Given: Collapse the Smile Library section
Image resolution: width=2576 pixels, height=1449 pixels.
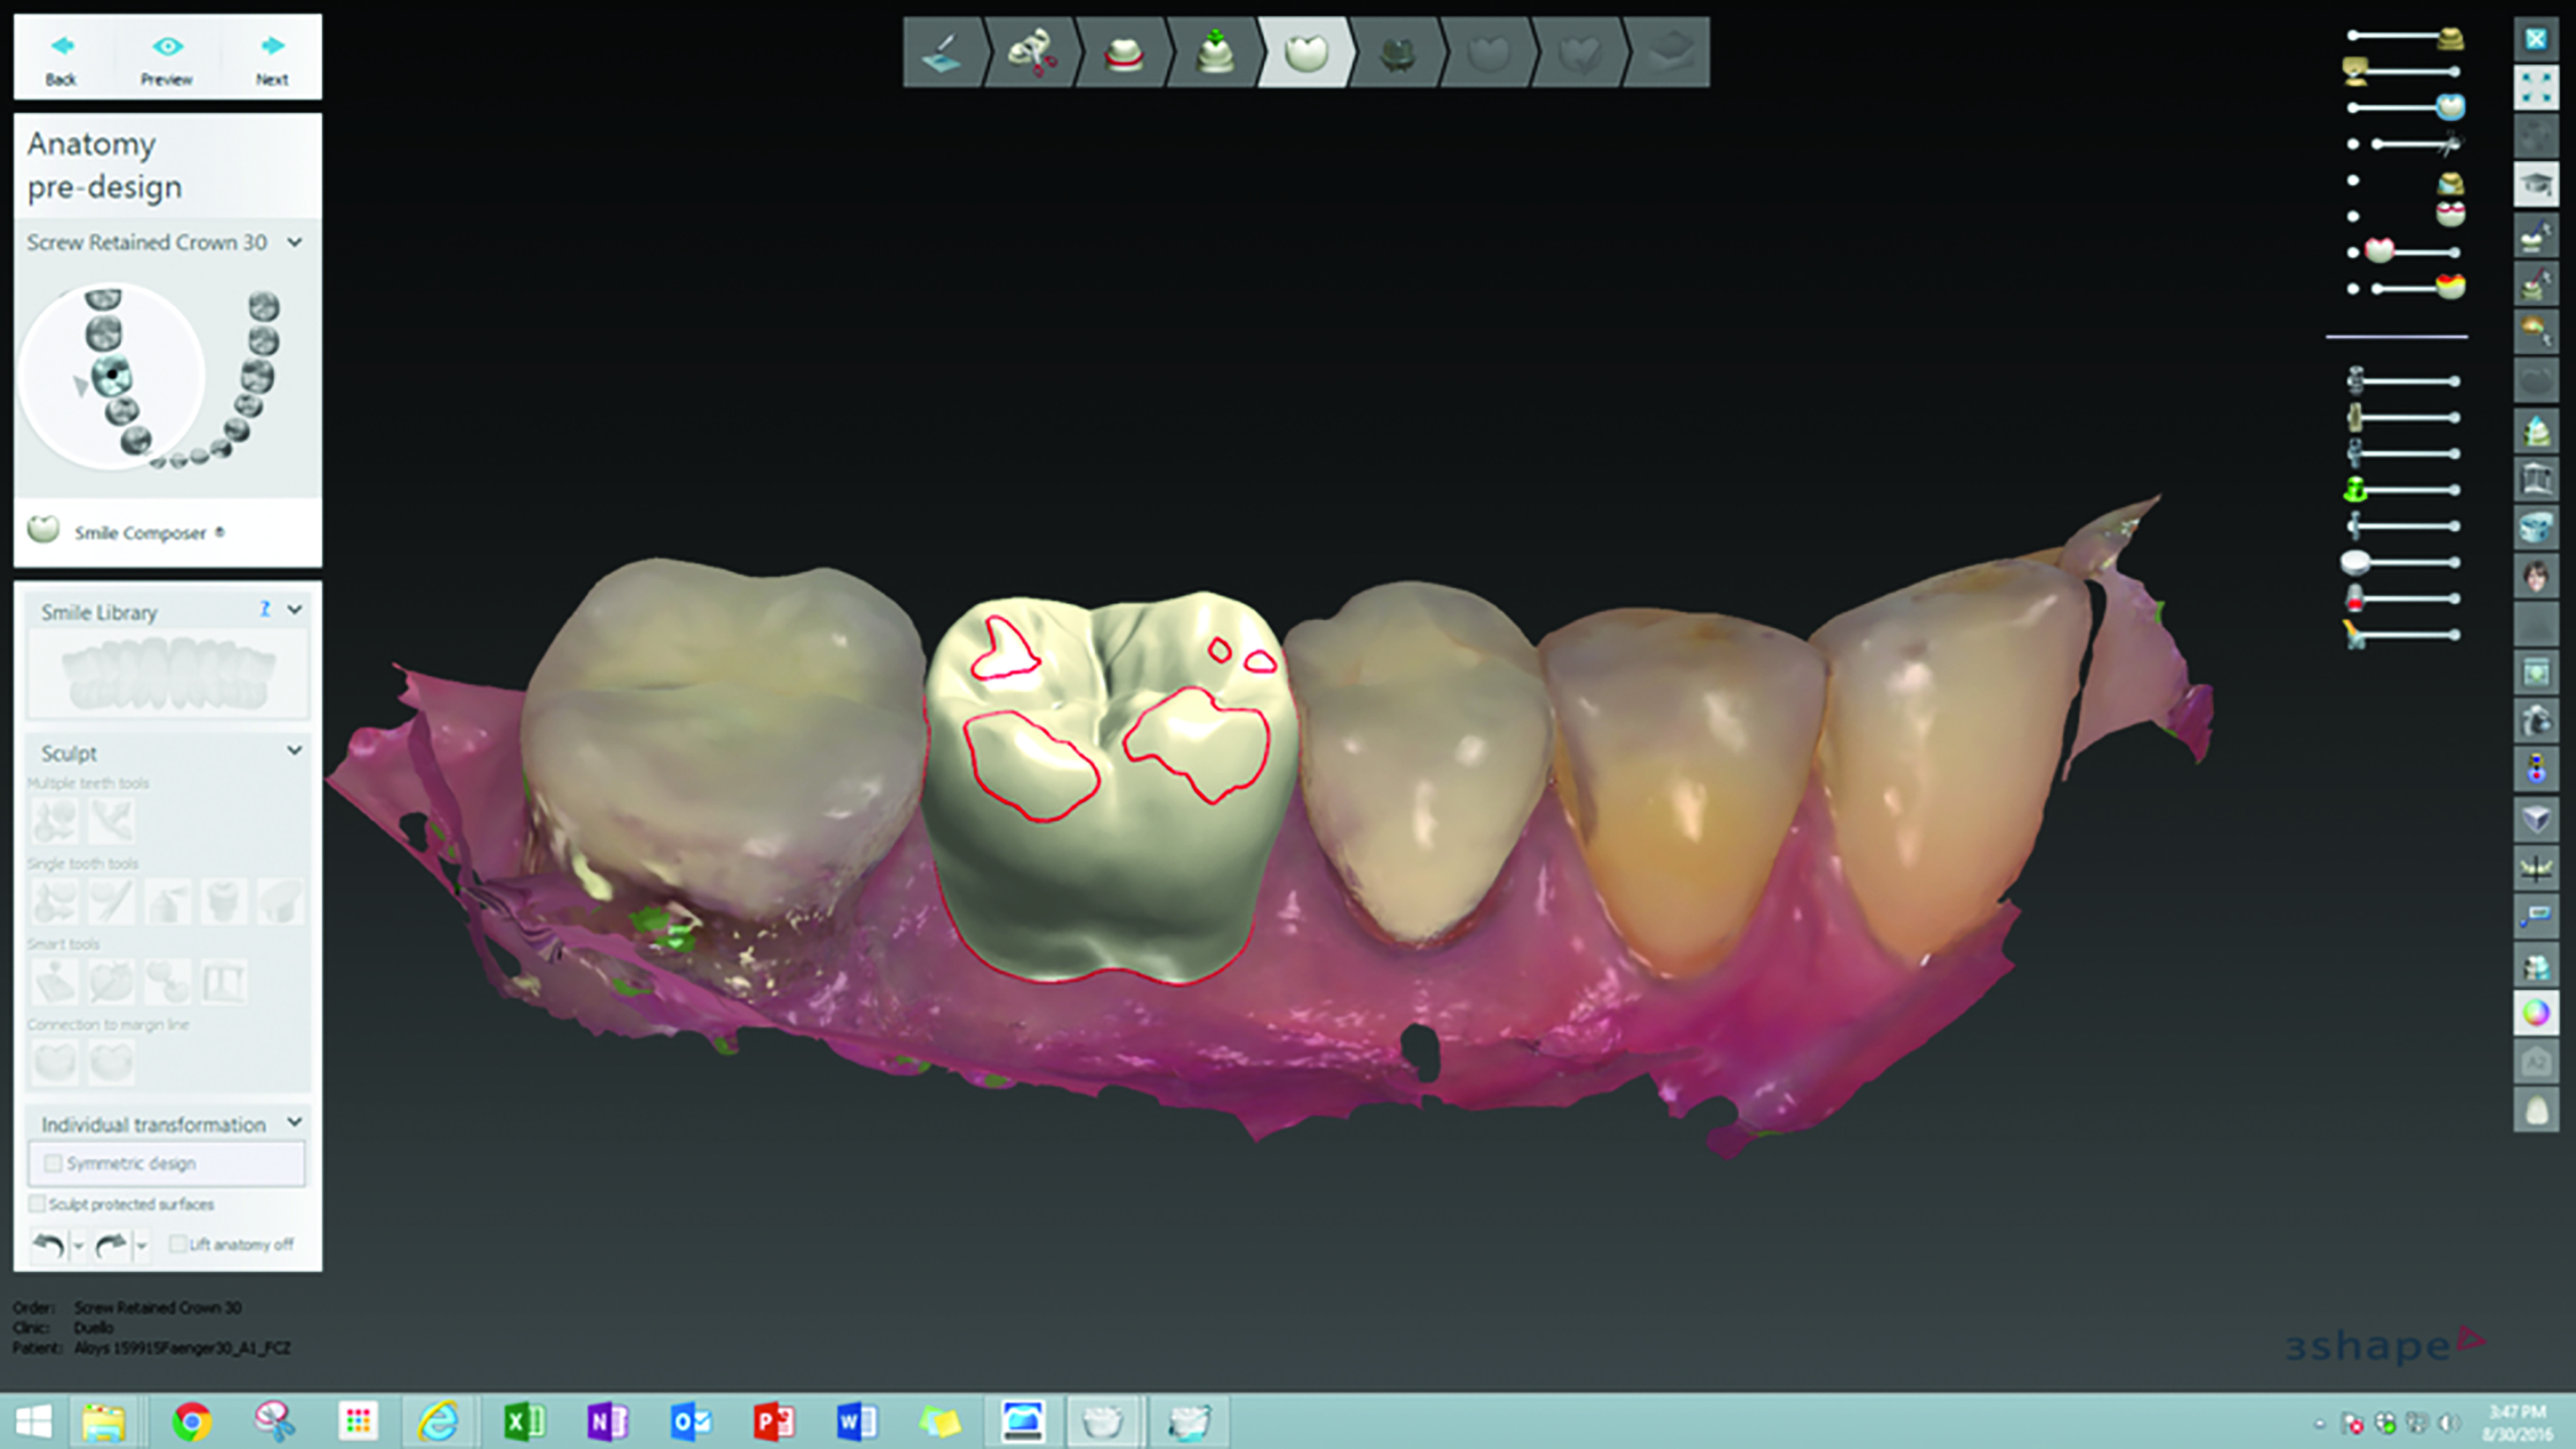Looking at the screenshot, I should click(294, 610).
